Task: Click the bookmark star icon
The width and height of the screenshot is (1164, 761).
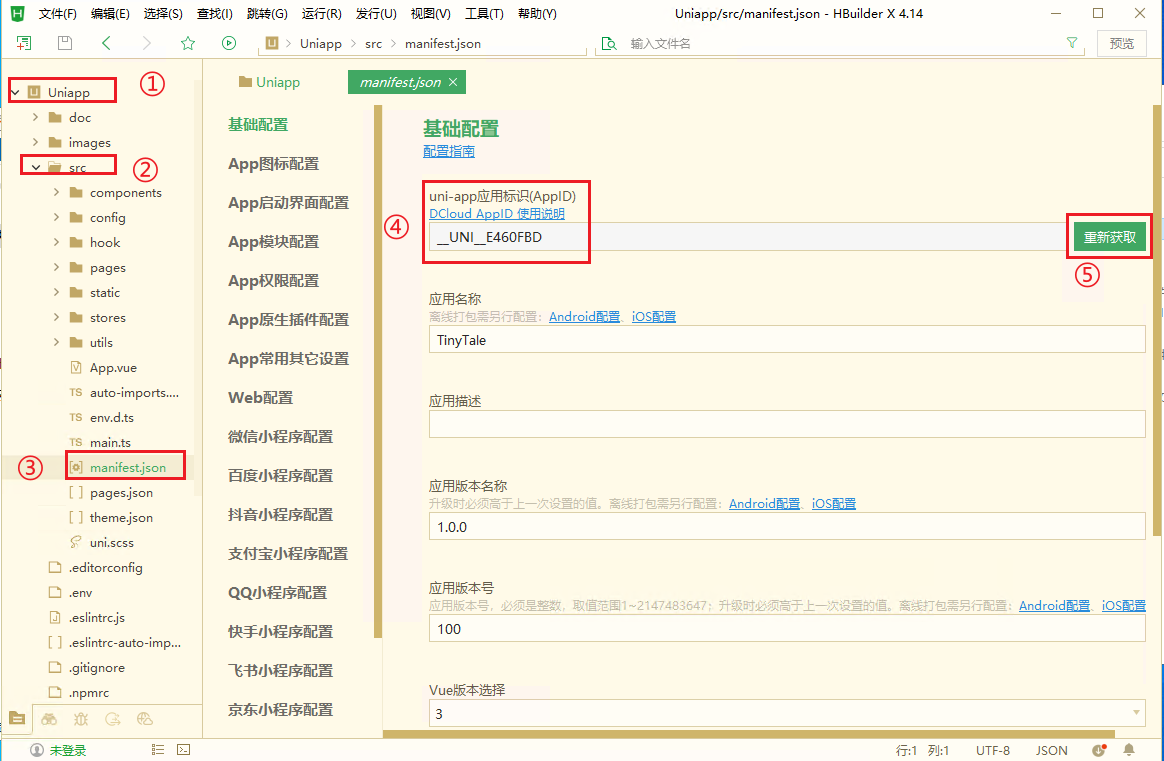Action: pos(188,43)
